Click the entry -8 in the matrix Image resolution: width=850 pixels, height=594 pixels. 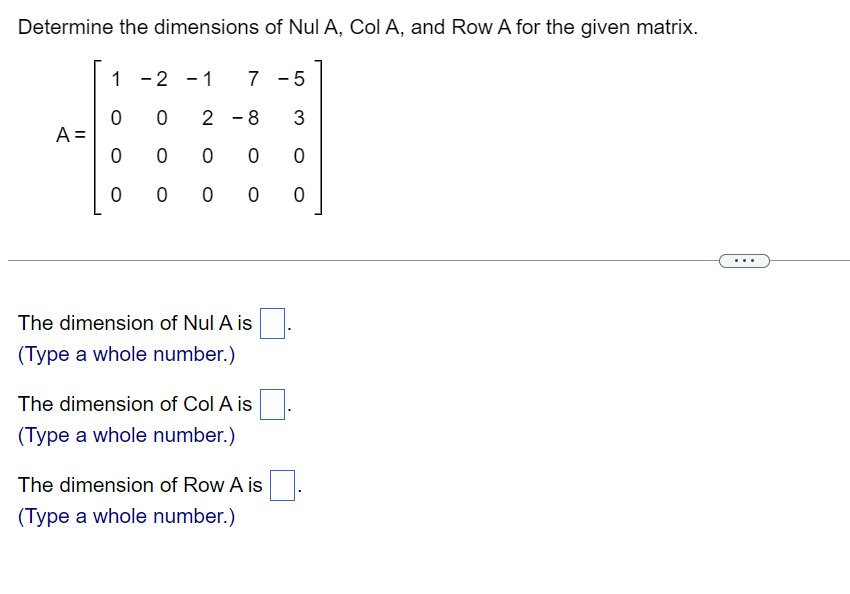tap(248, 118)
